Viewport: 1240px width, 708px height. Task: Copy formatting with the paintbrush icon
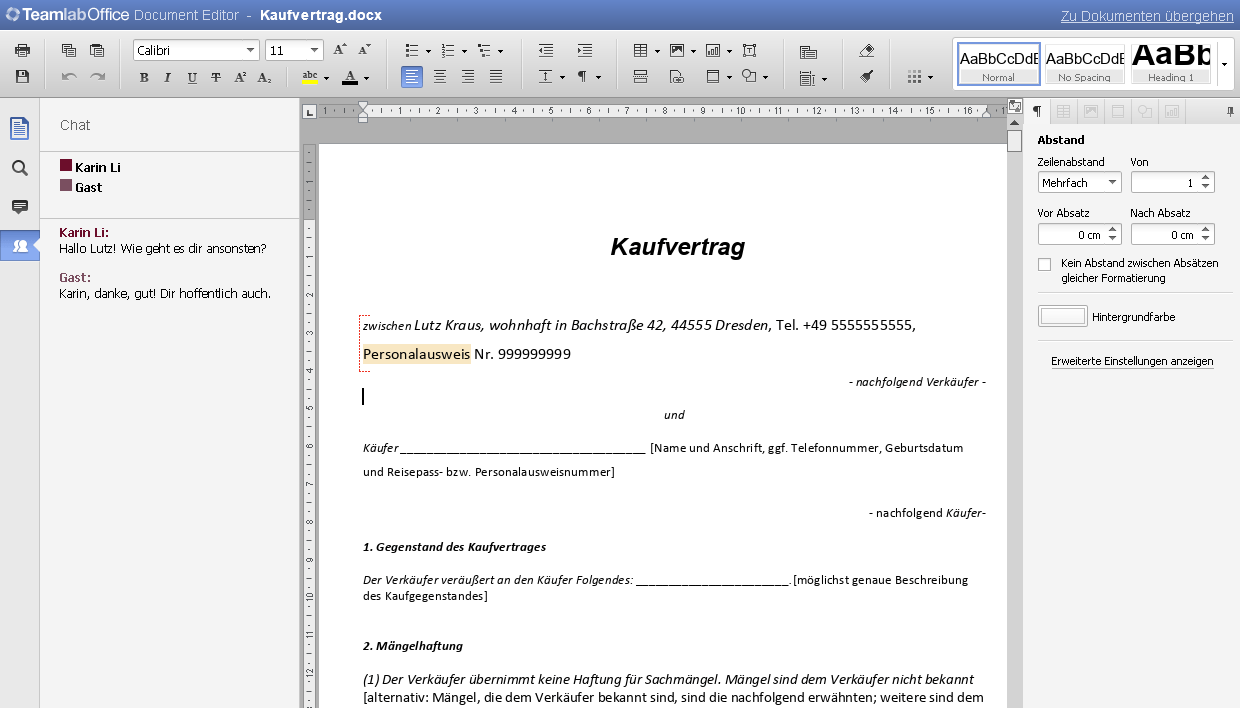(867, 77)
